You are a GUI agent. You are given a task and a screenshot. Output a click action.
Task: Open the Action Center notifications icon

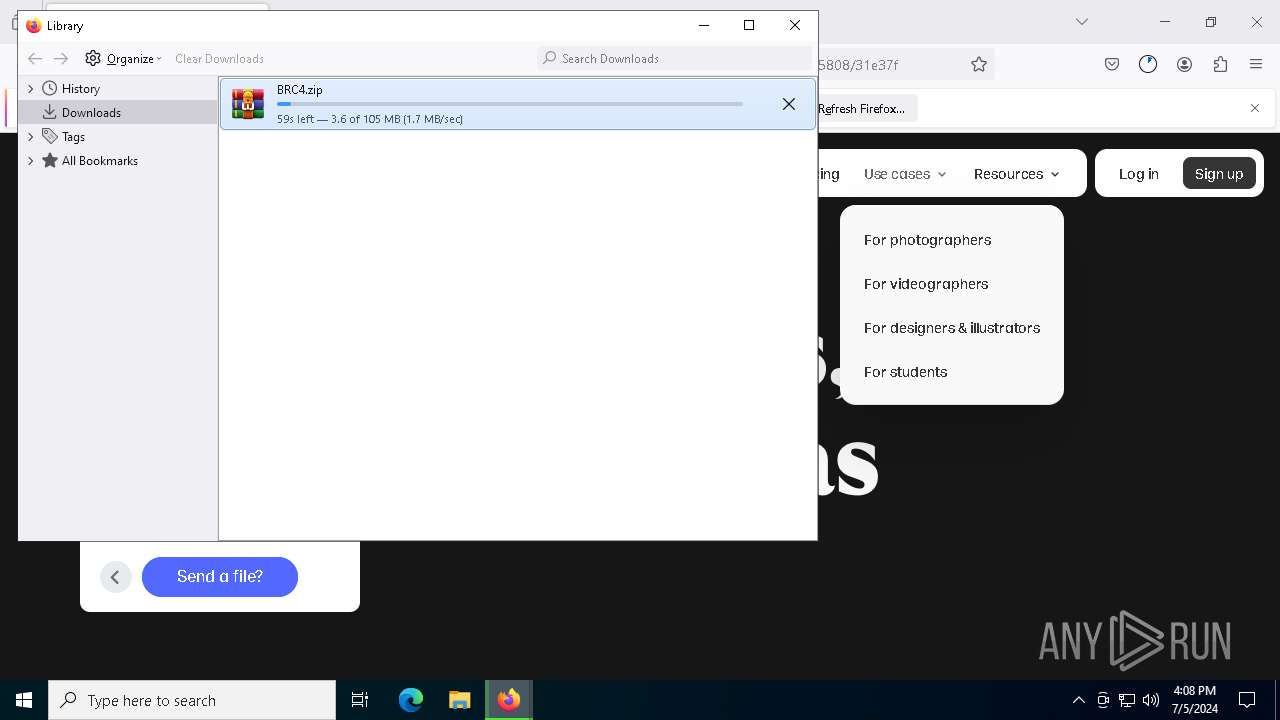click(1247, 700)
